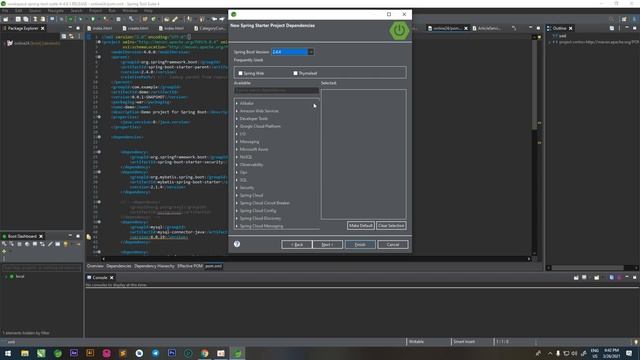Click the editor horizontal scrollbar
The width and height of the screenshot is (640, 360).
316,259
